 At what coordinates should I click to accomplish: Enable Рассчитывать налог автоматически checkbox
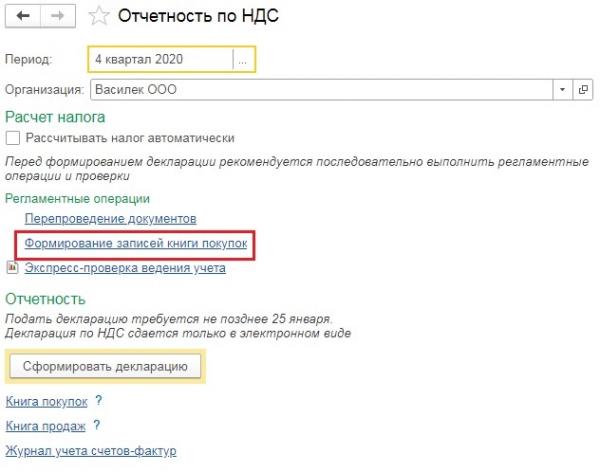[13, 138]
